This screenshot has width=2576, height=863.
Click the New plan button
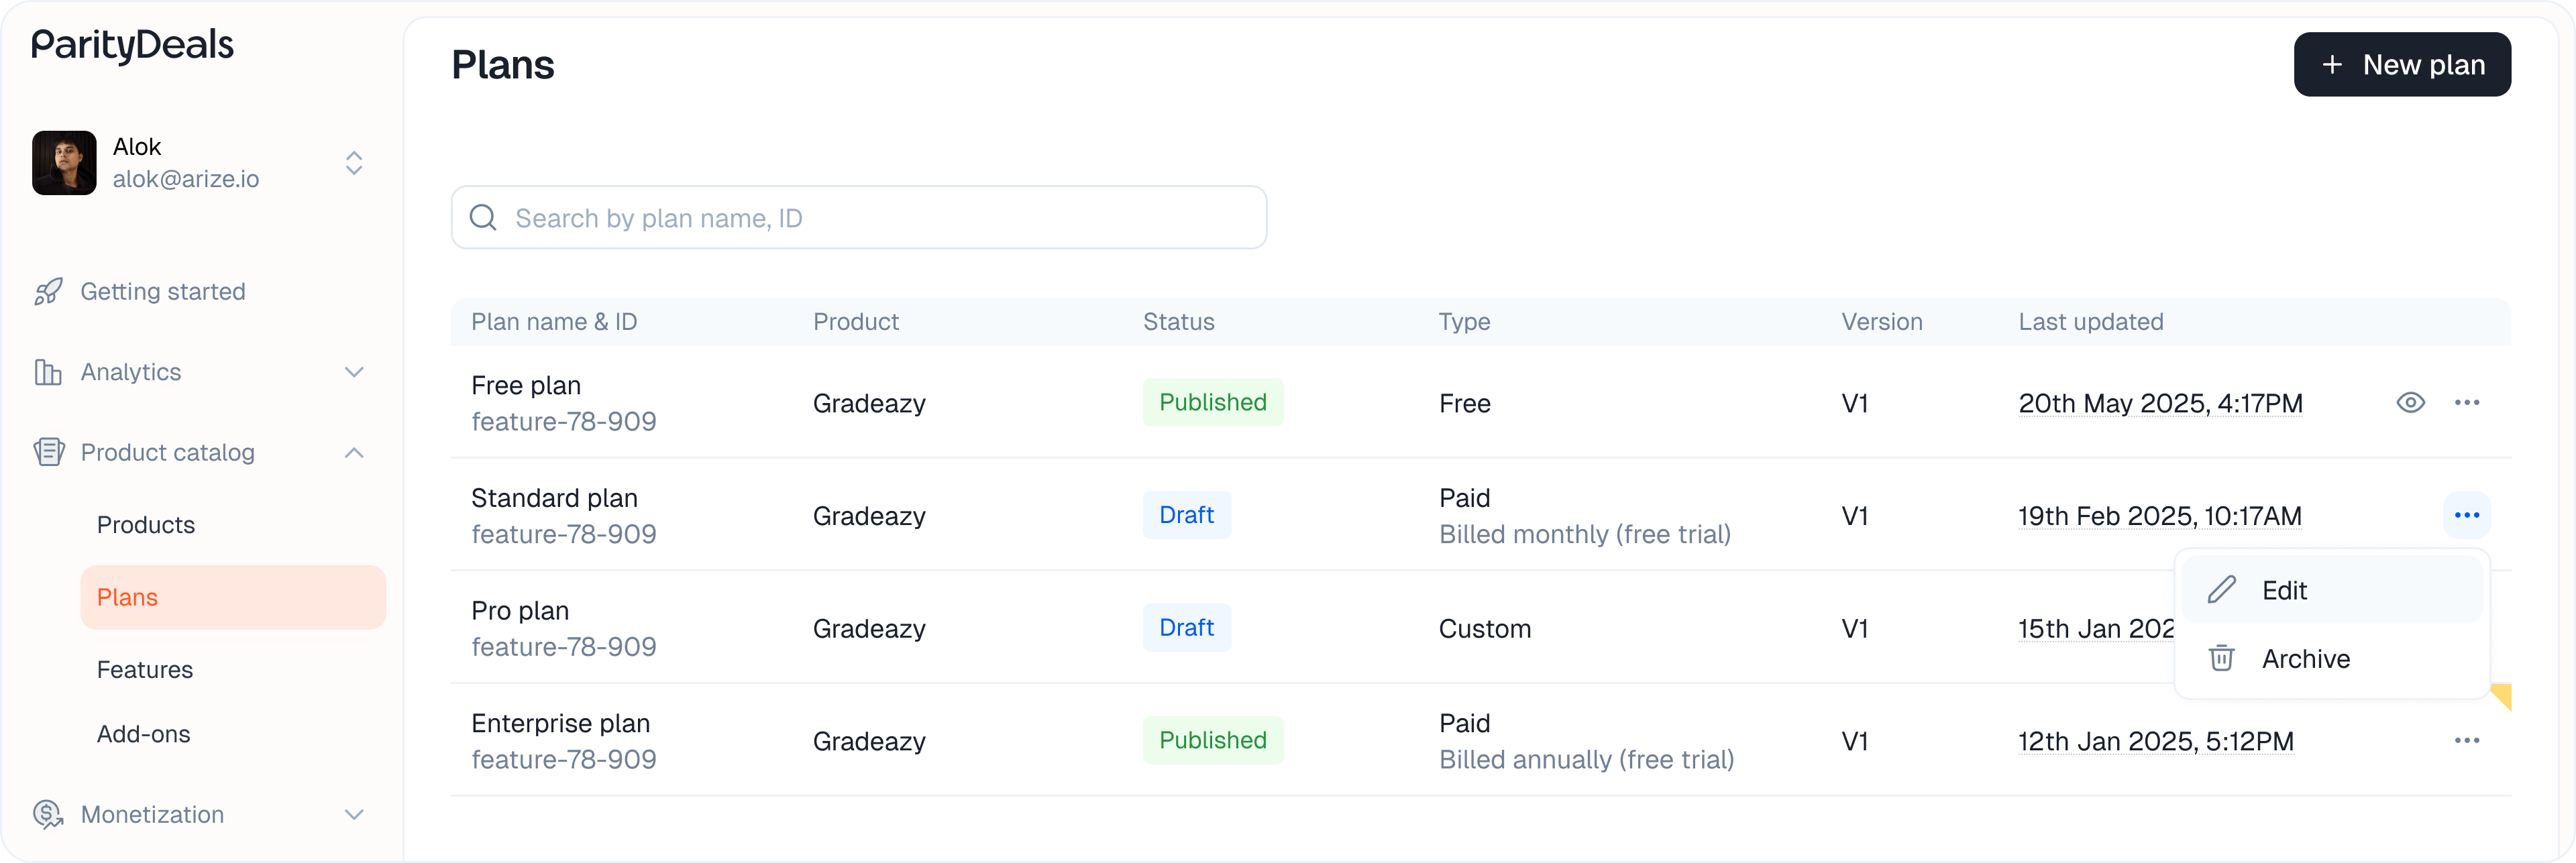(x=2401, y=65)
